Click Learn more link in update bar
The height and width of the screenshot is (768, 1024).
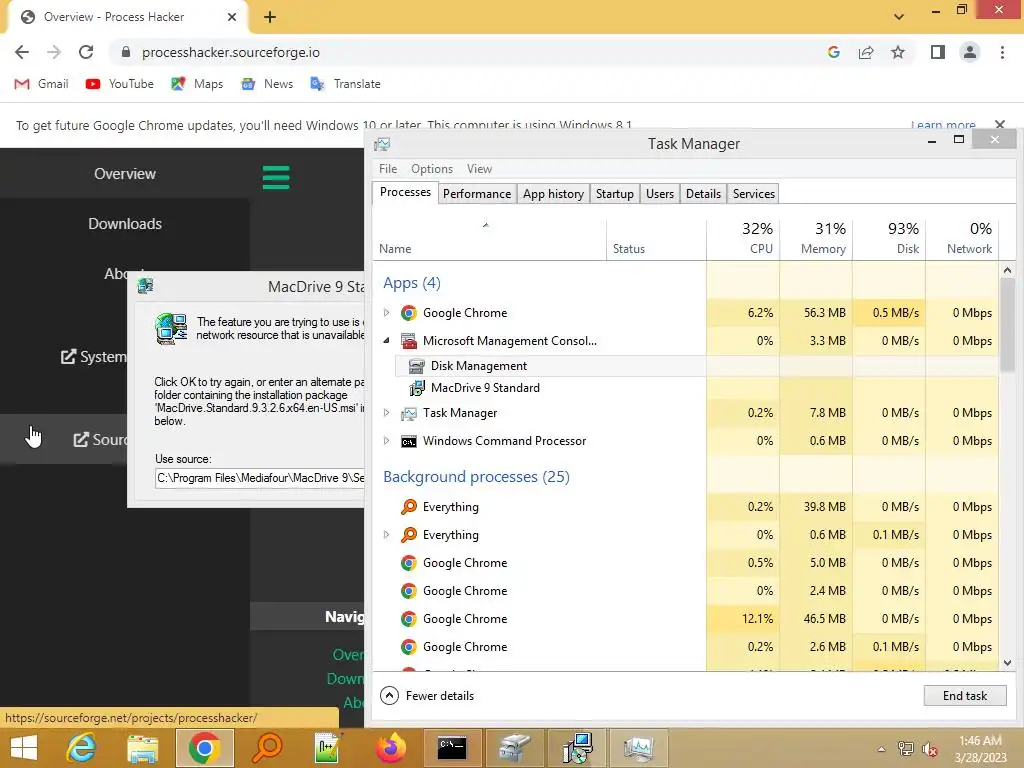(943, 125)
